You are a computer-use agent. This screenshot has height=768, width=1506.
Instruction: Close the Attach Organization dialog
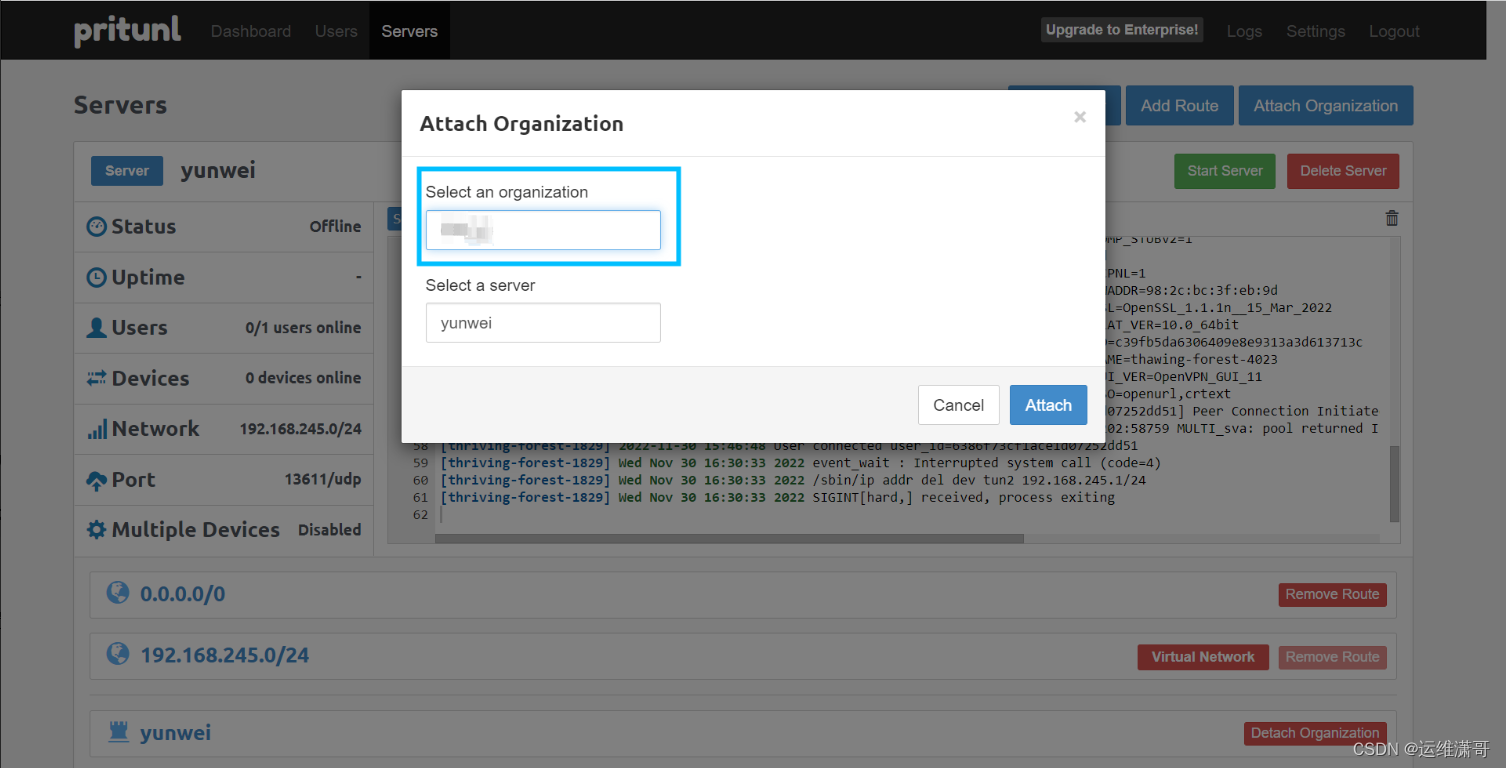pos(1080,117)
